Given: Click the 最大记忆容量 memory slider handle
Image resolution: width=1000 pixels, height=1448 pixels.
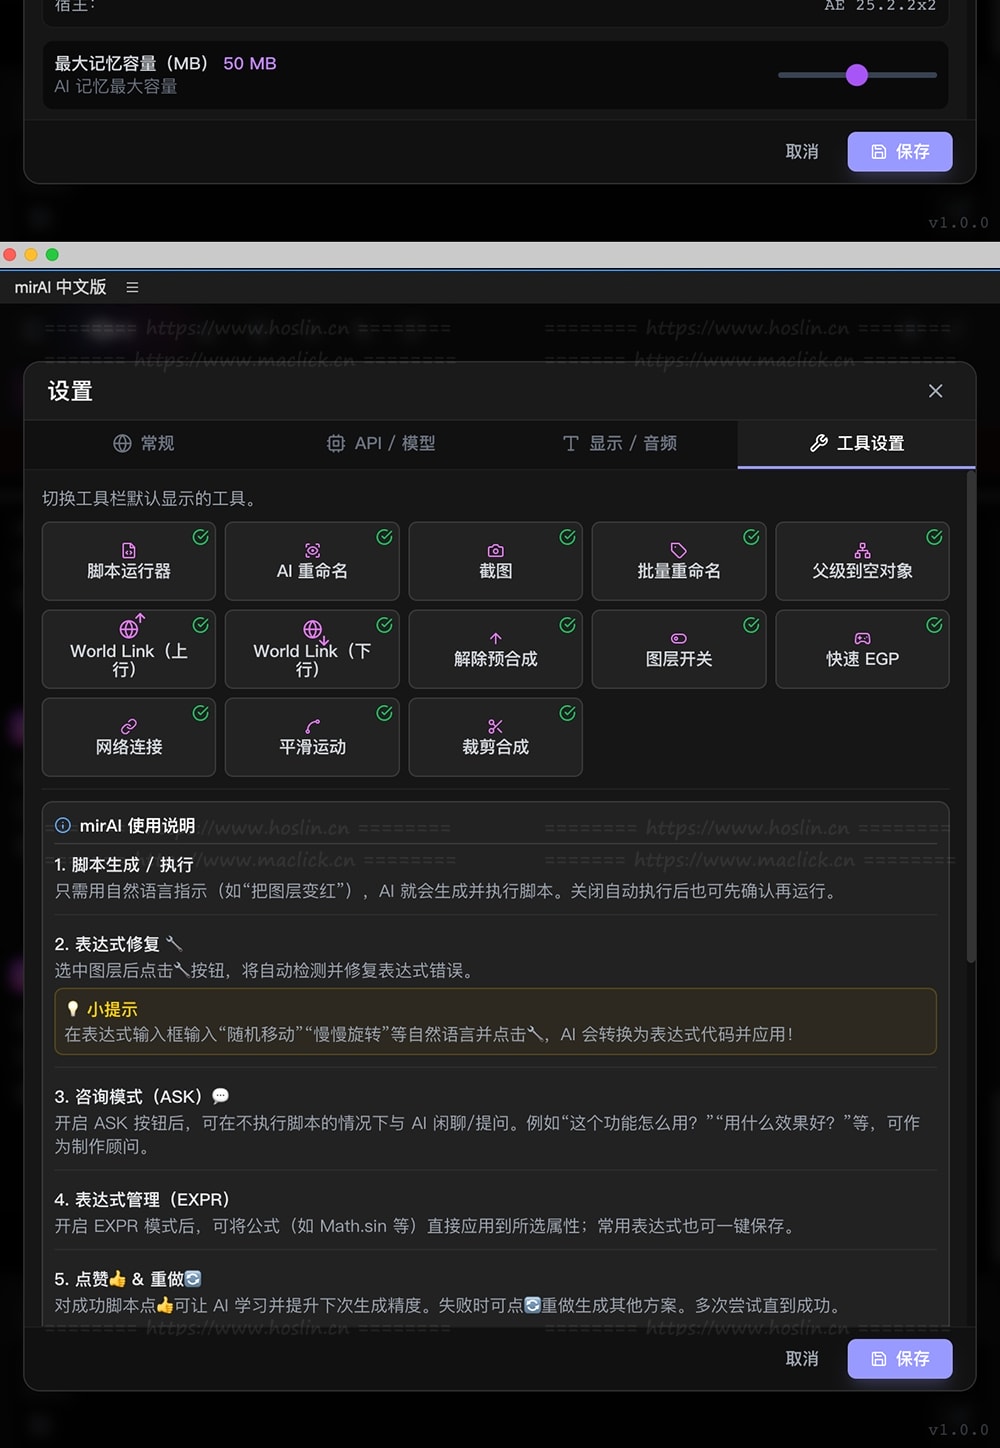Looking at the screenshot, I should pyautogui.click(x=857, y=75).
